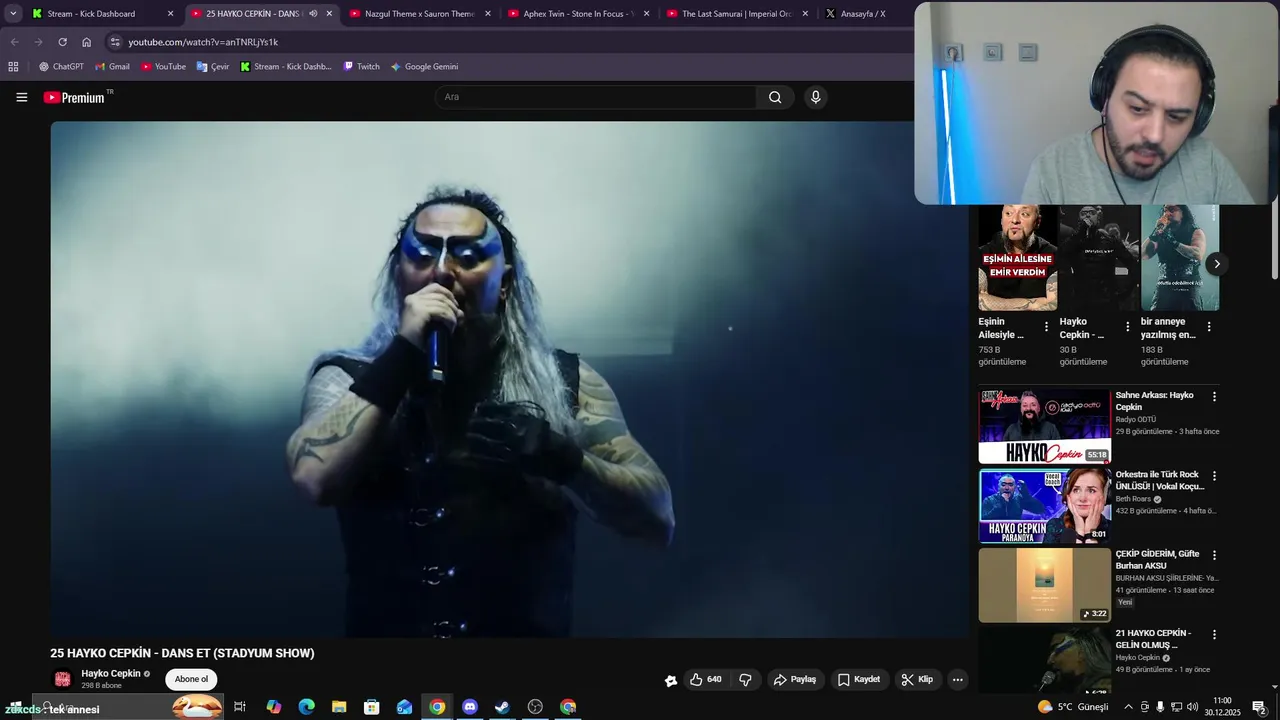Open volume control in system tray
This screenshot has width=1280, height=720.
(1192, 707)
